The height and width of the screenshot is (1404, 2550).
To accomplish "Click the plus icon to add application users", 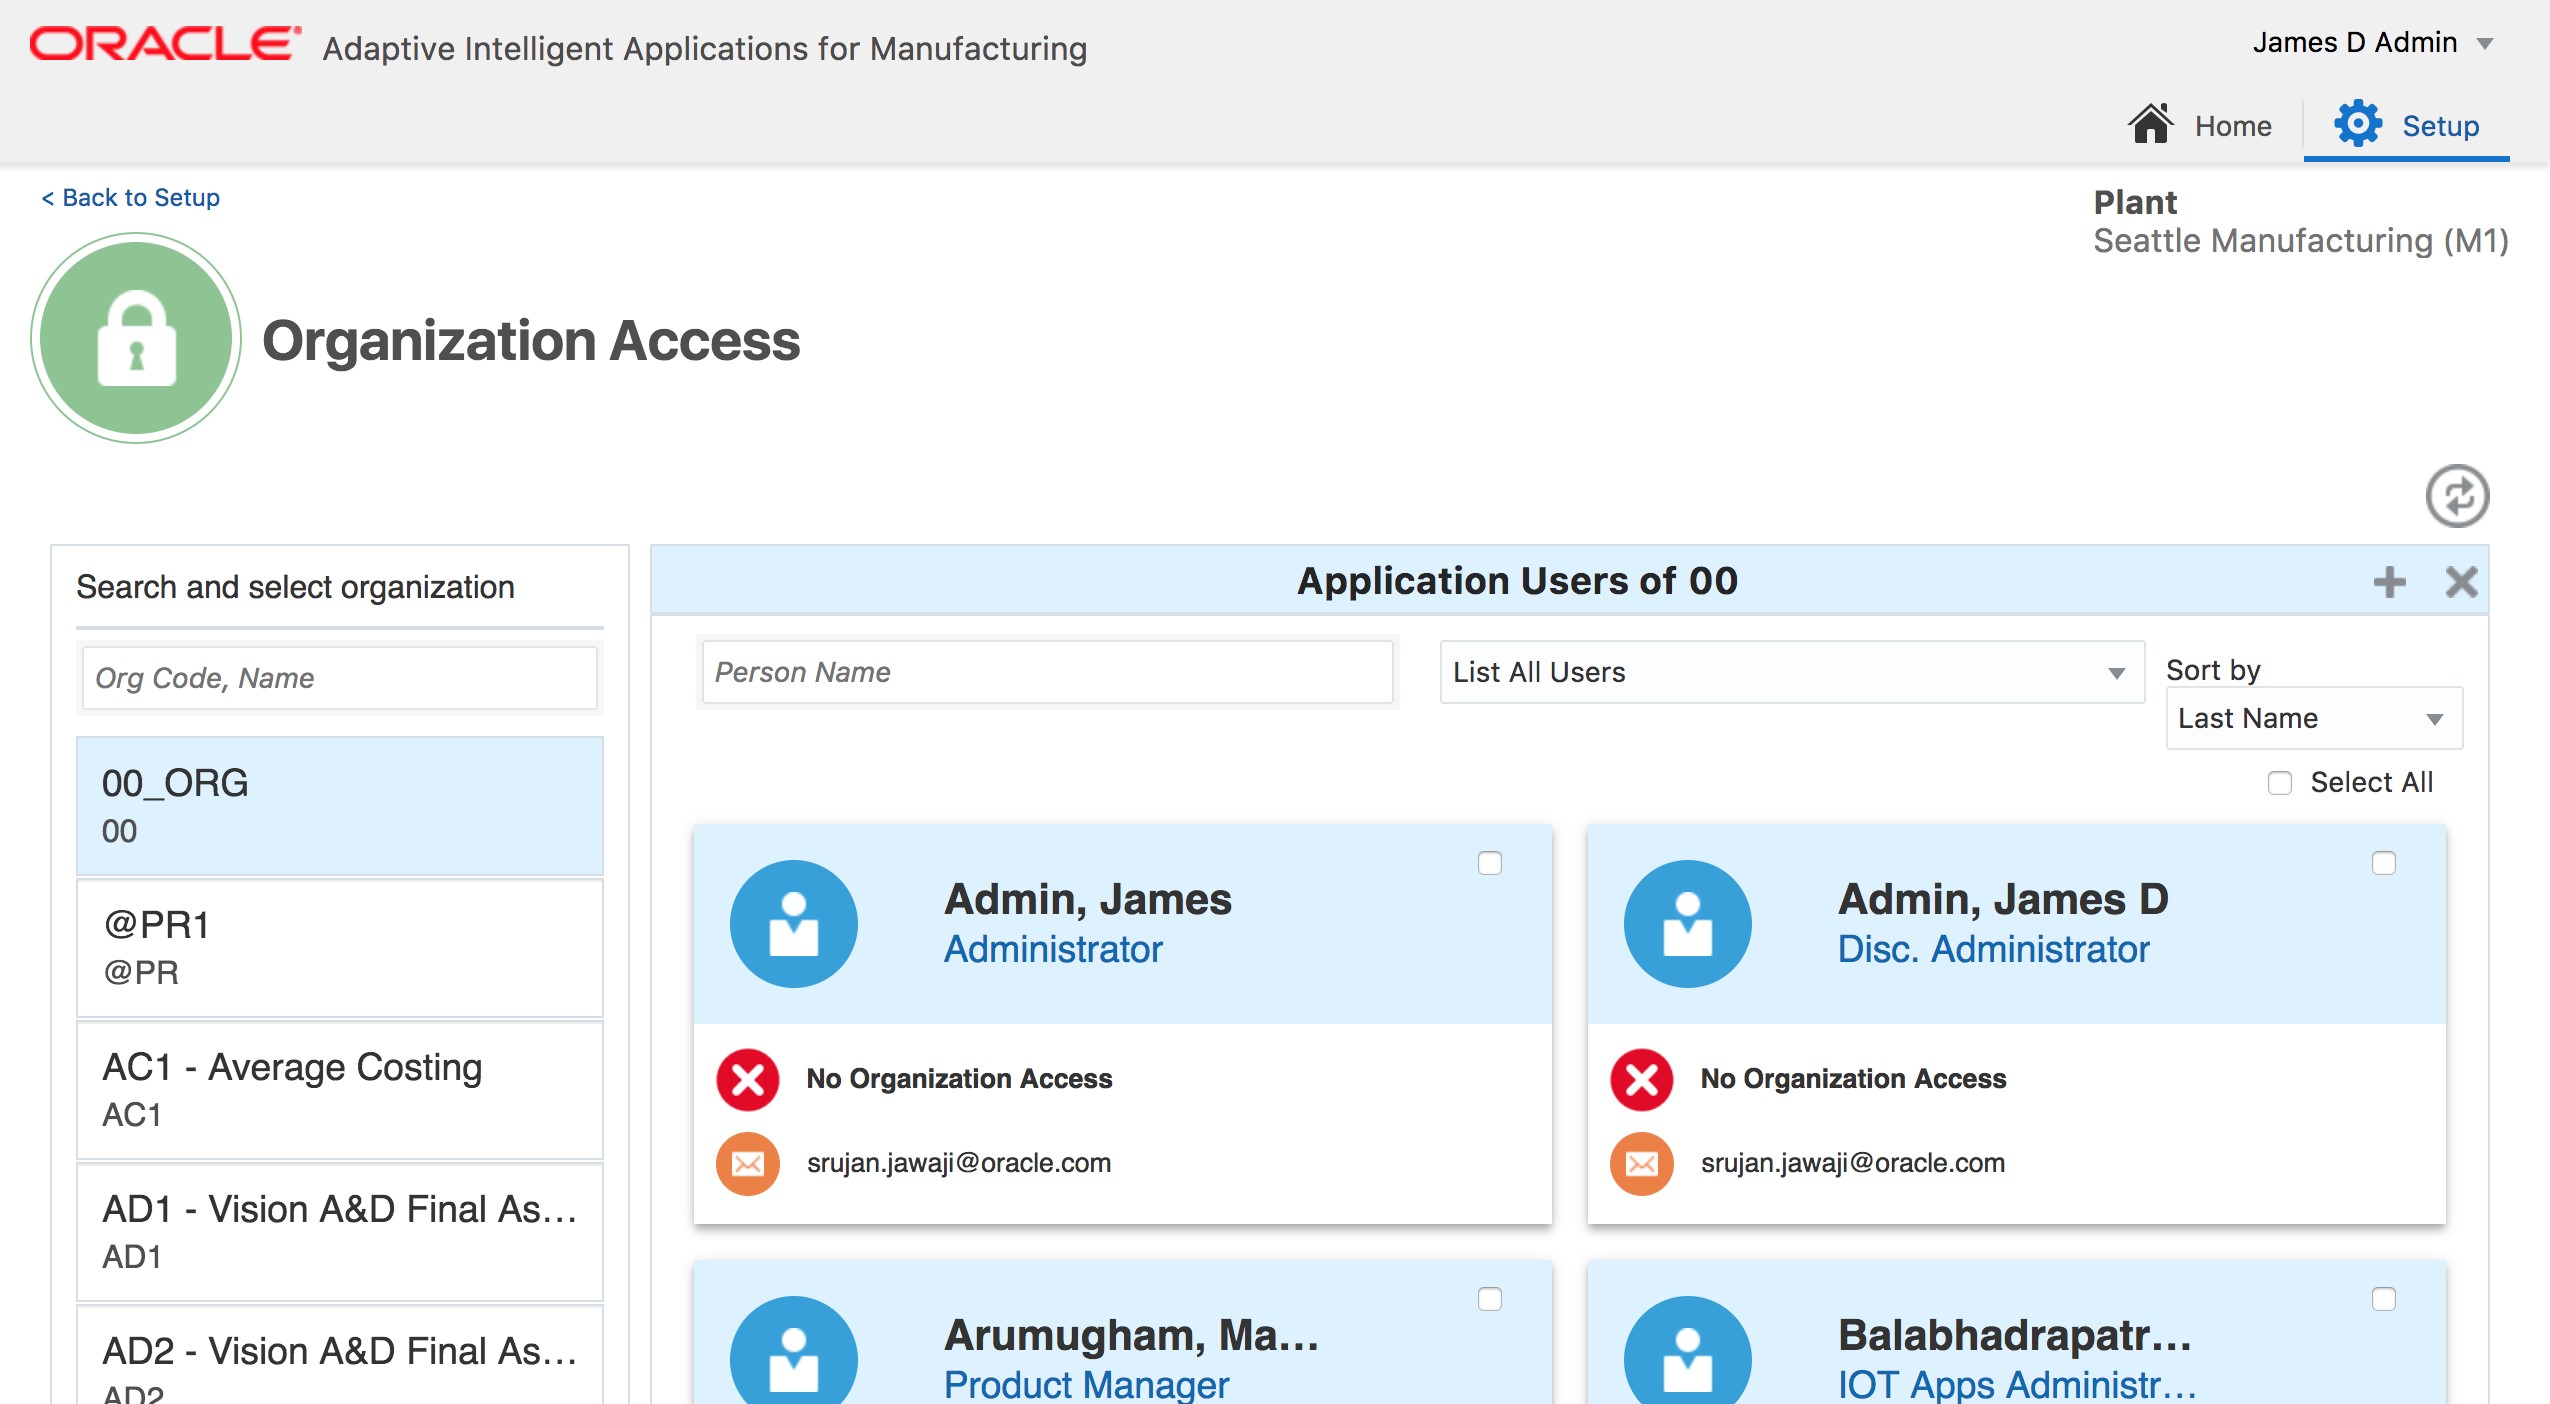I will click(2390, 581).
